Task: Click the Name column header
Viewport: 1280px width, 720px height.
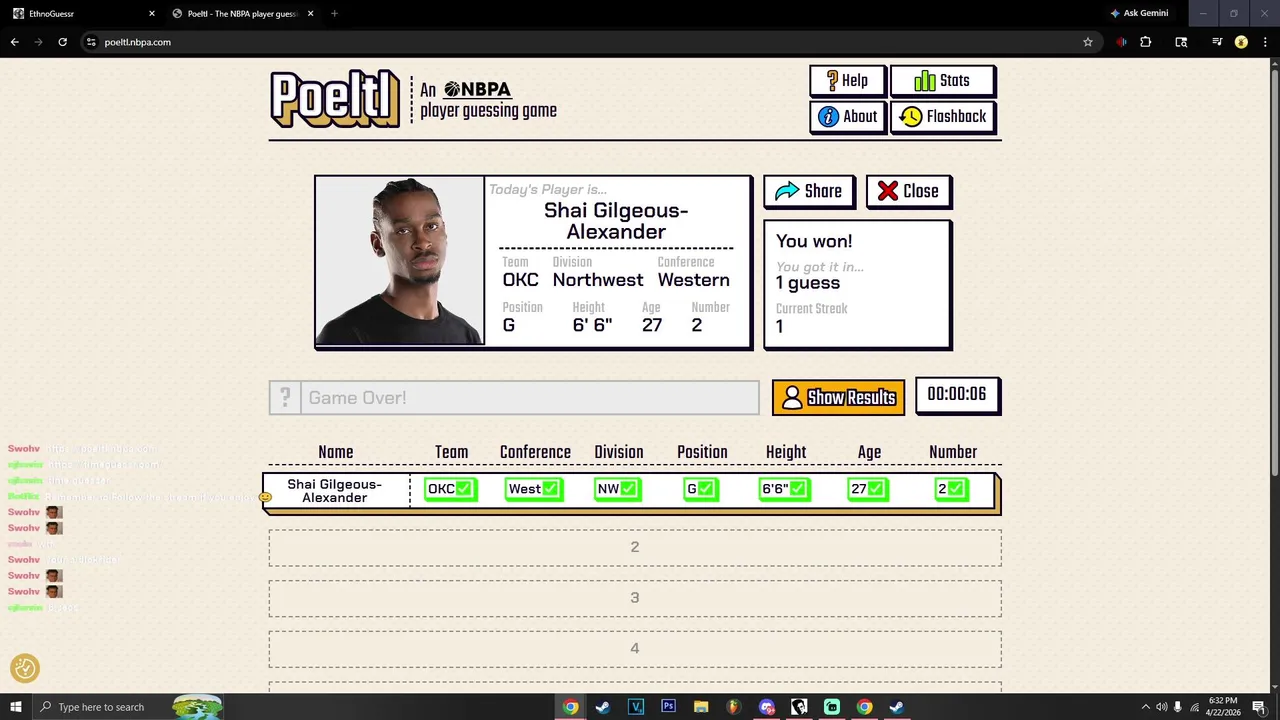Action: point(335,452)
